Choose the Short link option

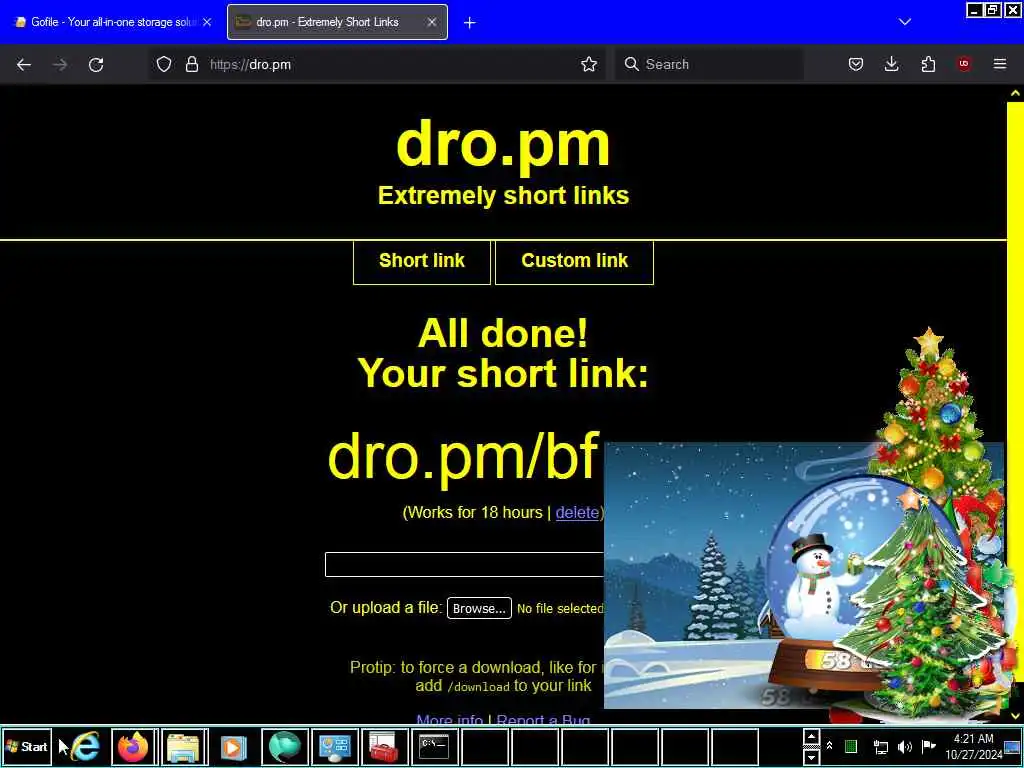click(x=422, y=261)
